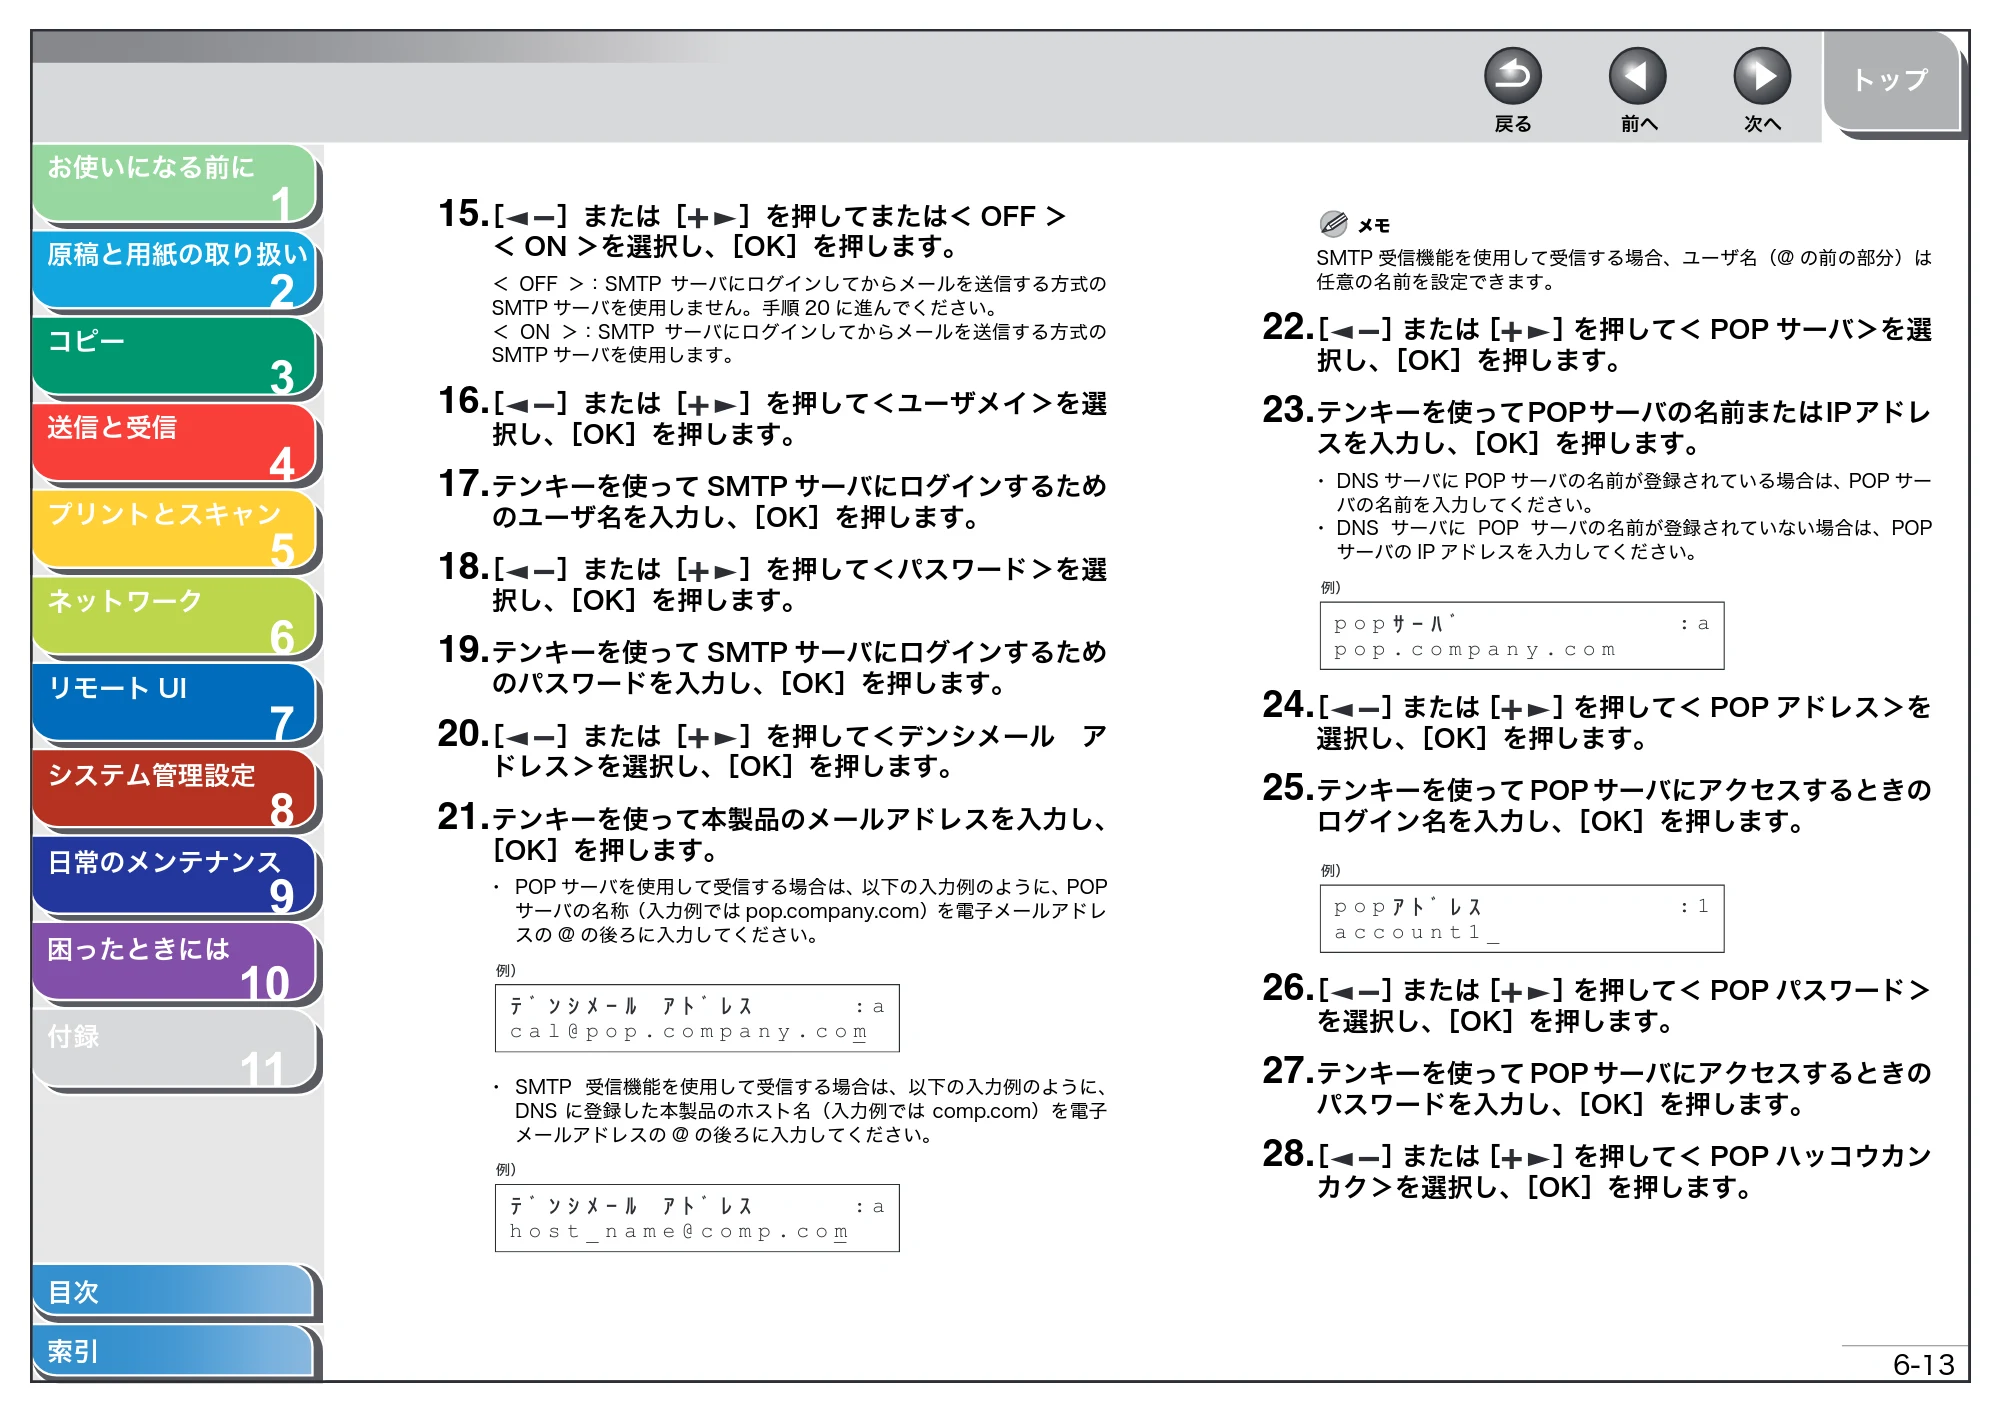Click step 15 heading text
This screenshot has width=2000, height=1414.
(752, 230)
